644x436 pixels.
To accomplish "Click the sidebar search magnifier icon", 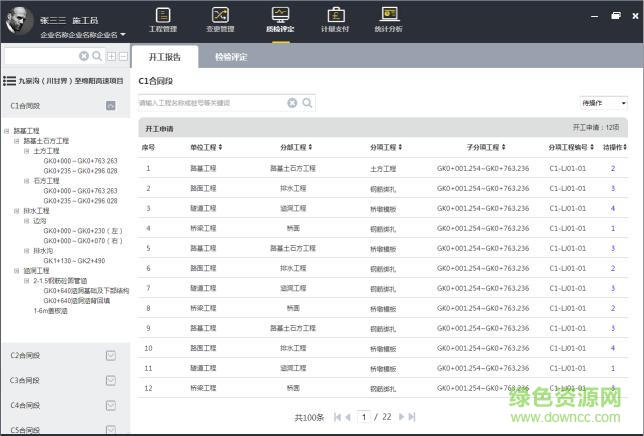I will (x=97, y=57).
